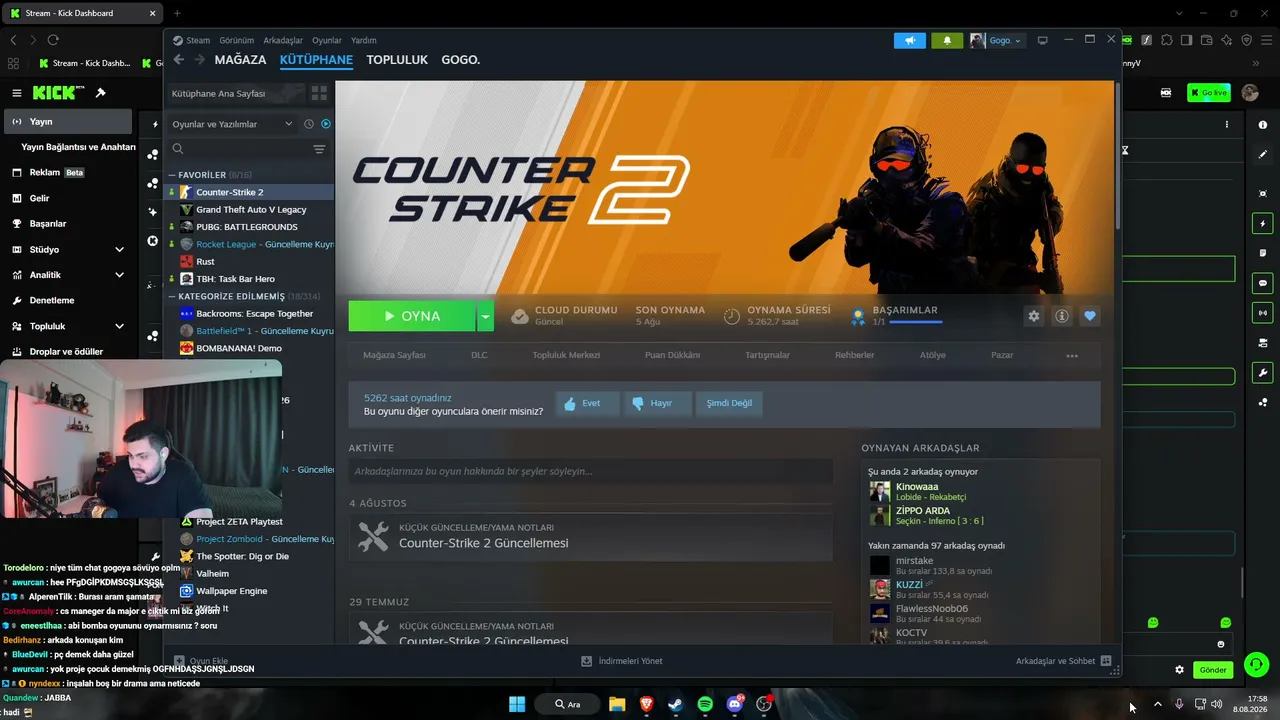
Task: Expand Analitik section in Kick sidebar
Action: pos(119,275)
